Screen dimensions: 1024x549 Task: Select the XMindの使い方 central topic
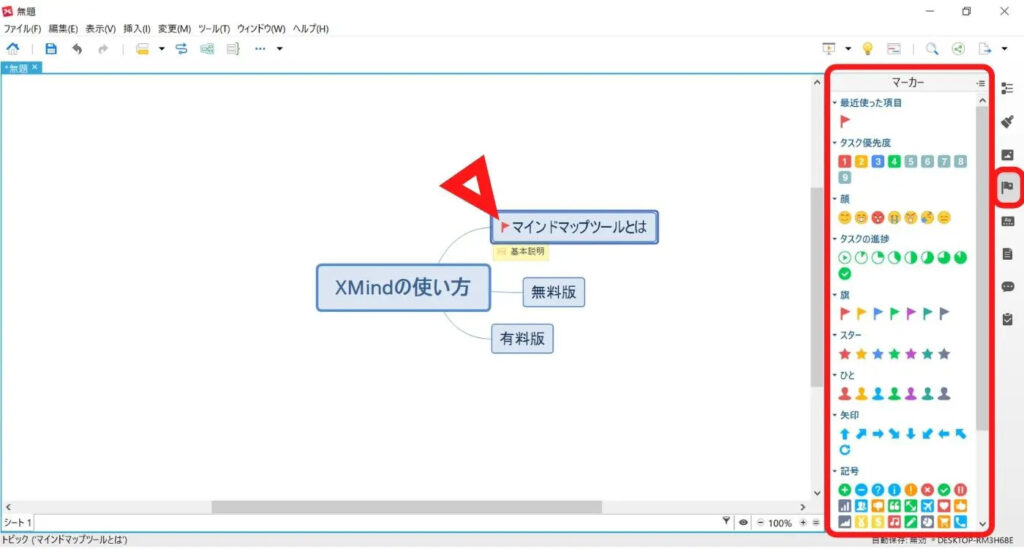[x=403, y=287]
